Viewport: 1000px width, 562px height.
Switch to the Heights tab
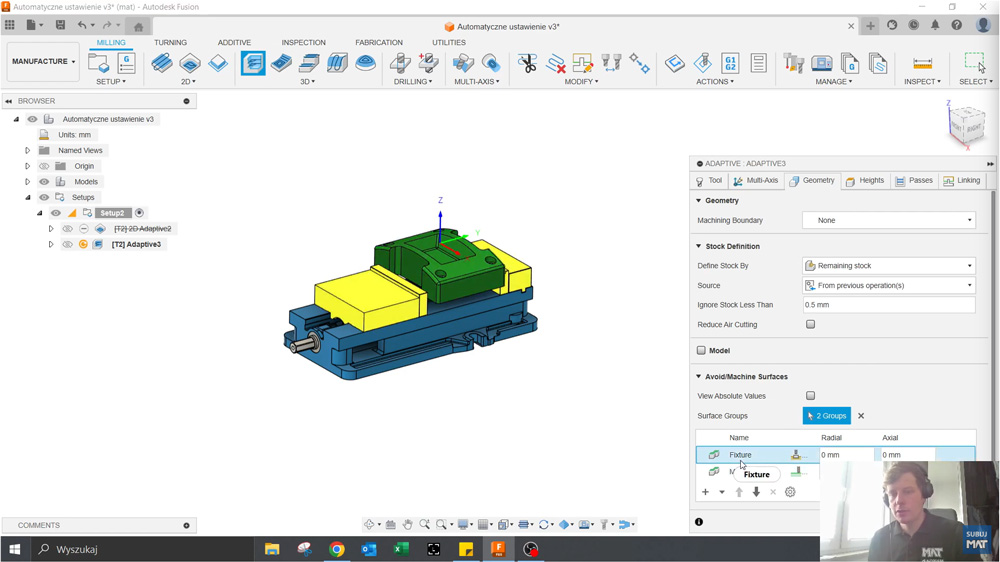(864, 181)
